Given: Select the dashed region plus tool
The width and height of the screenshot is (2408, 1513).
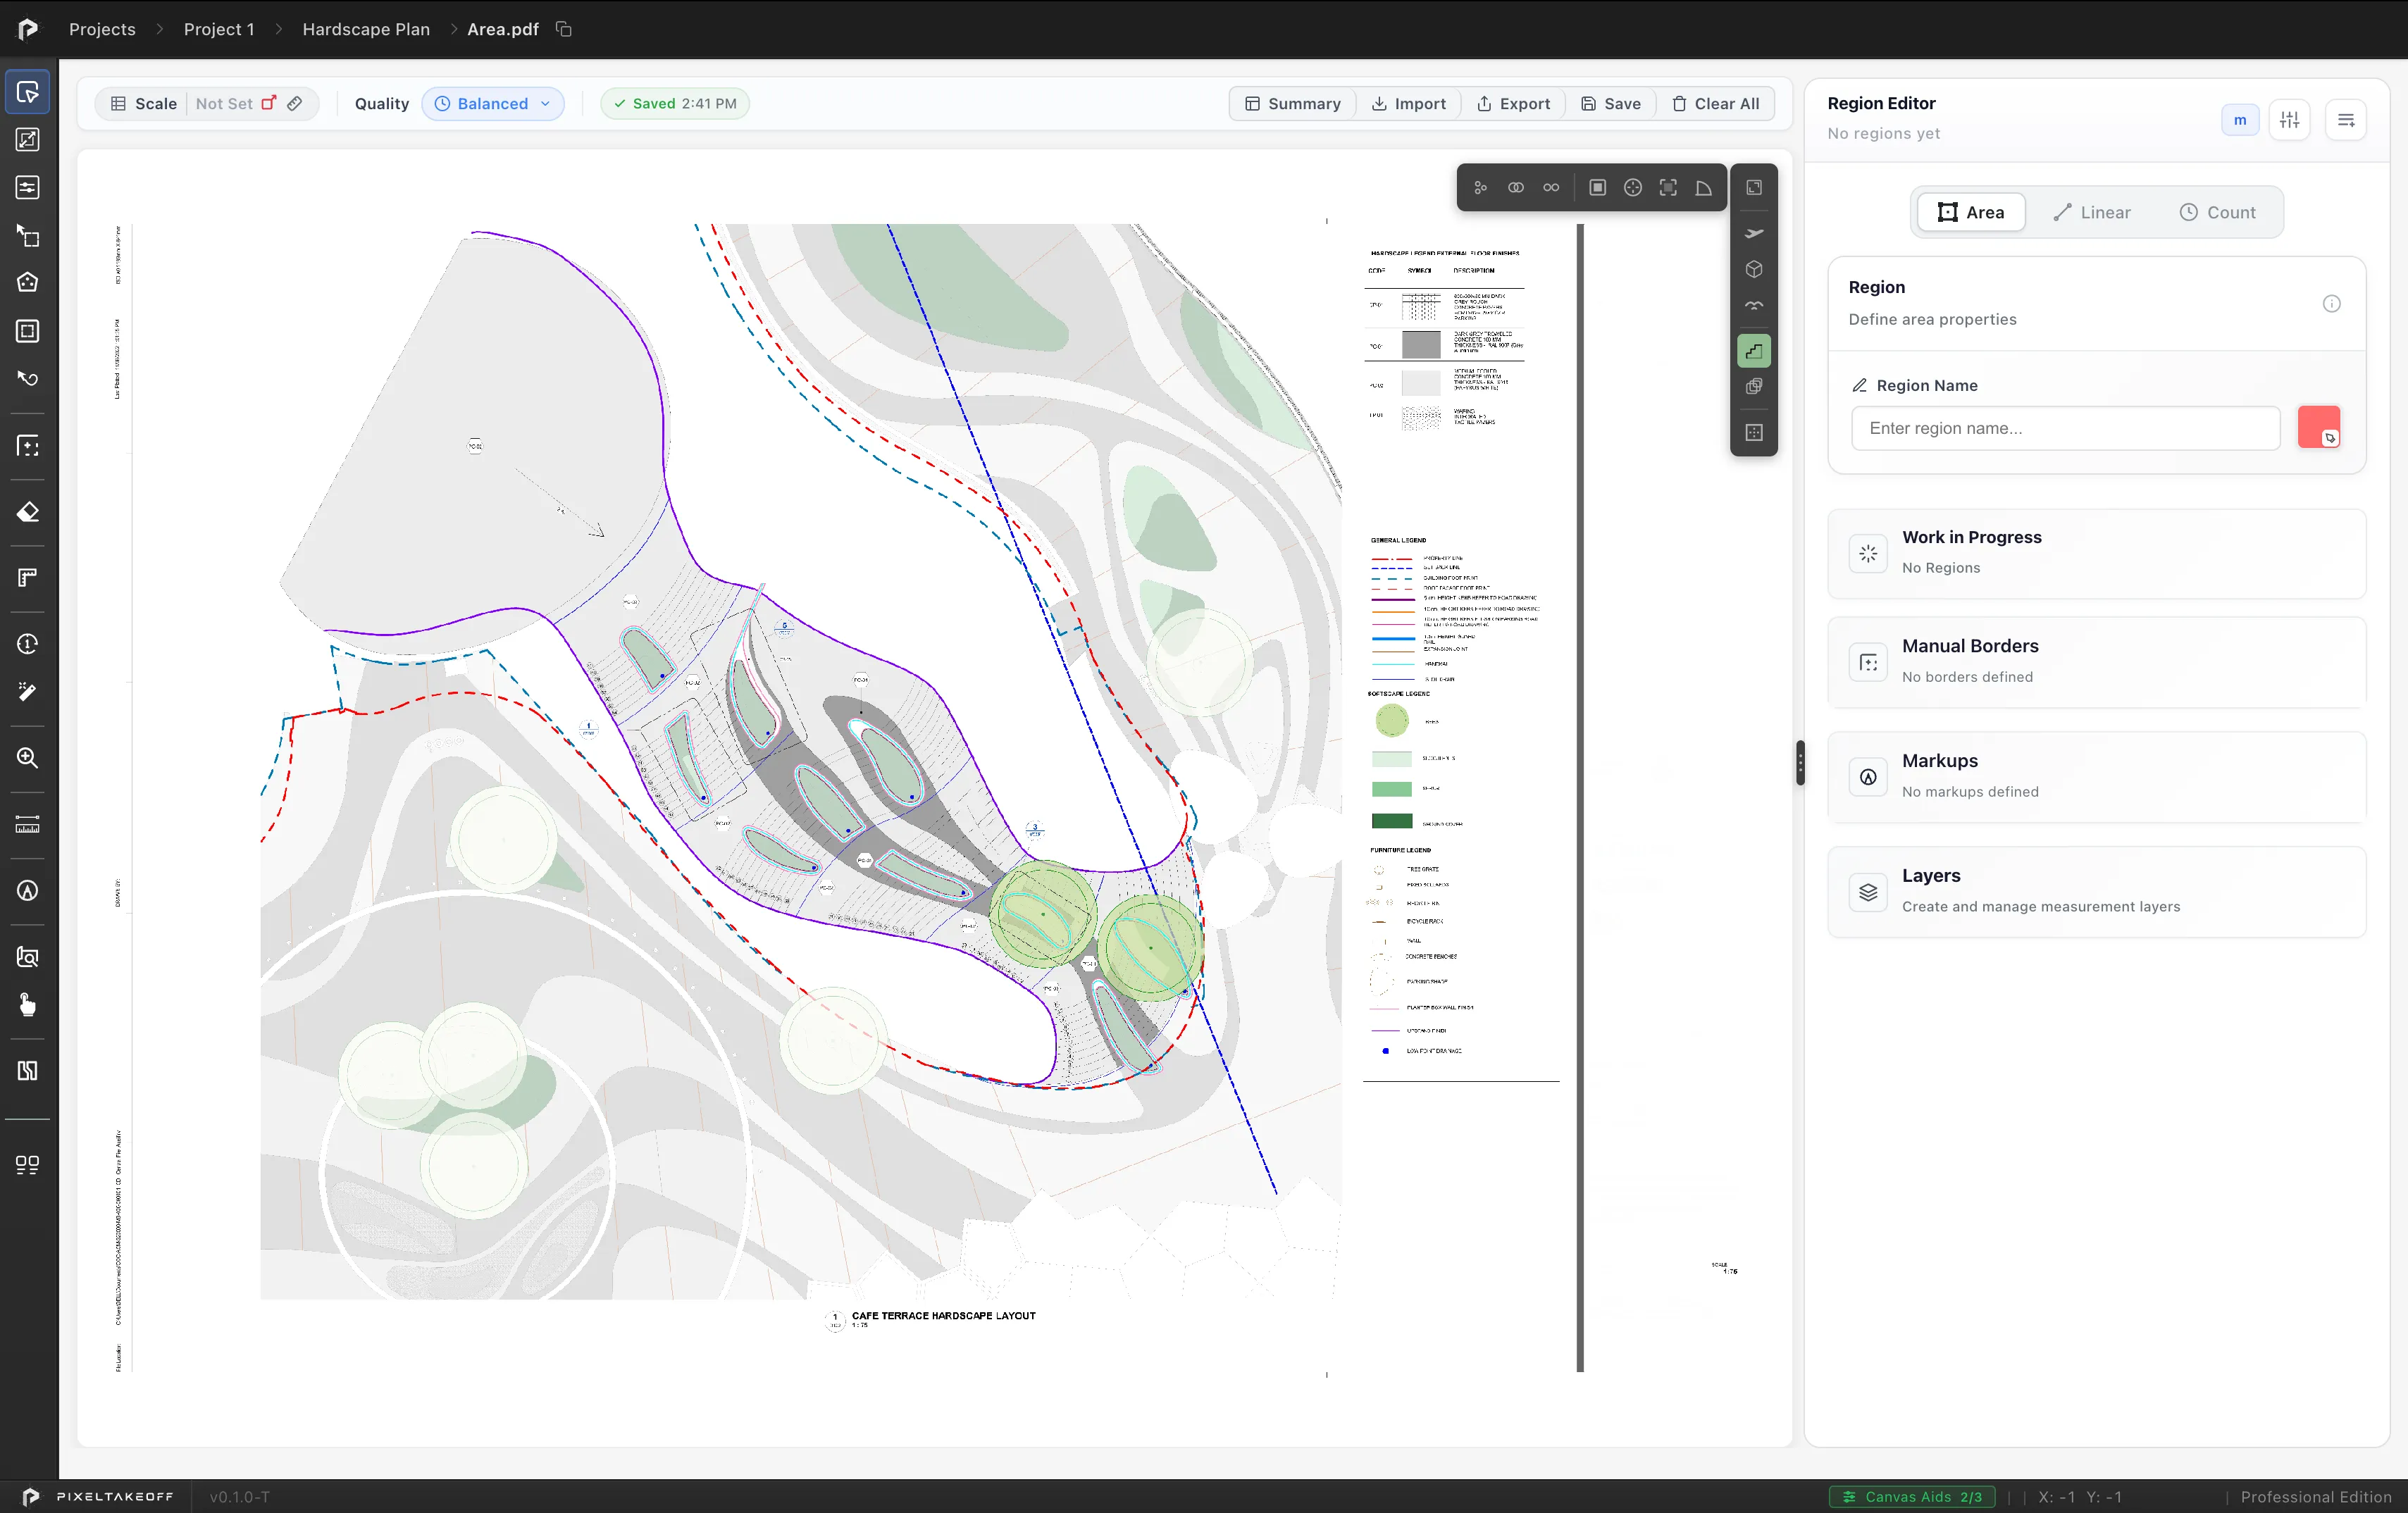Looking at the screenshot, I should (28, 446).
